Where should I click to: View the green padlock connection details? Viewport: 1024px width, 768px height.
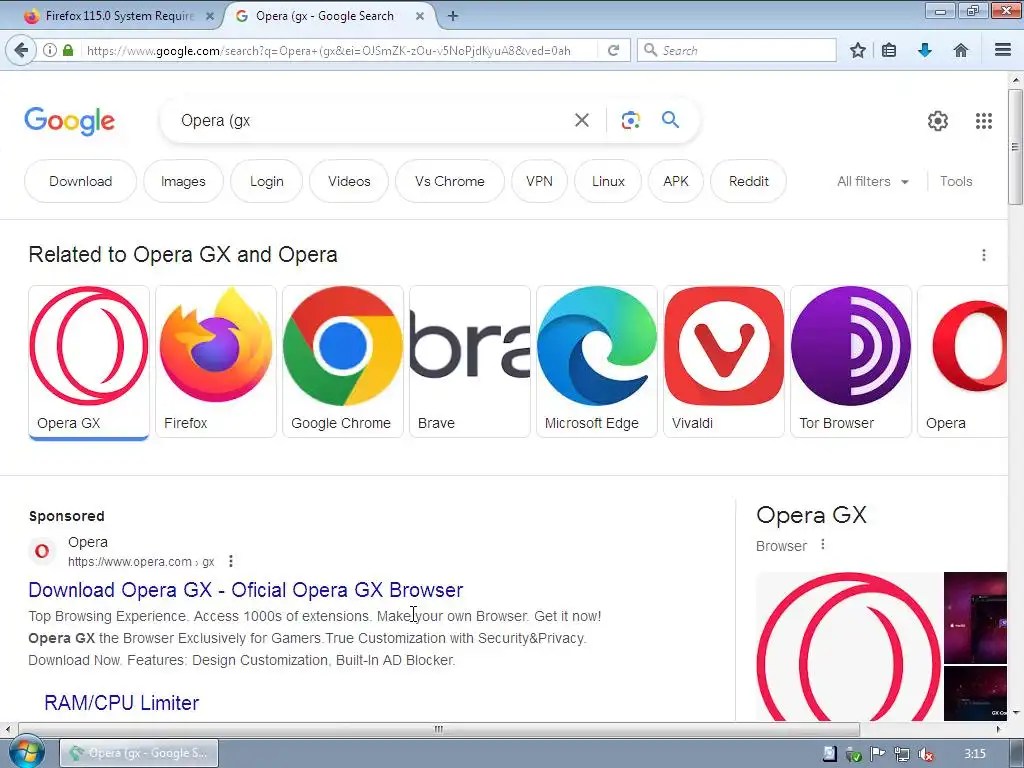coord(68,50)
